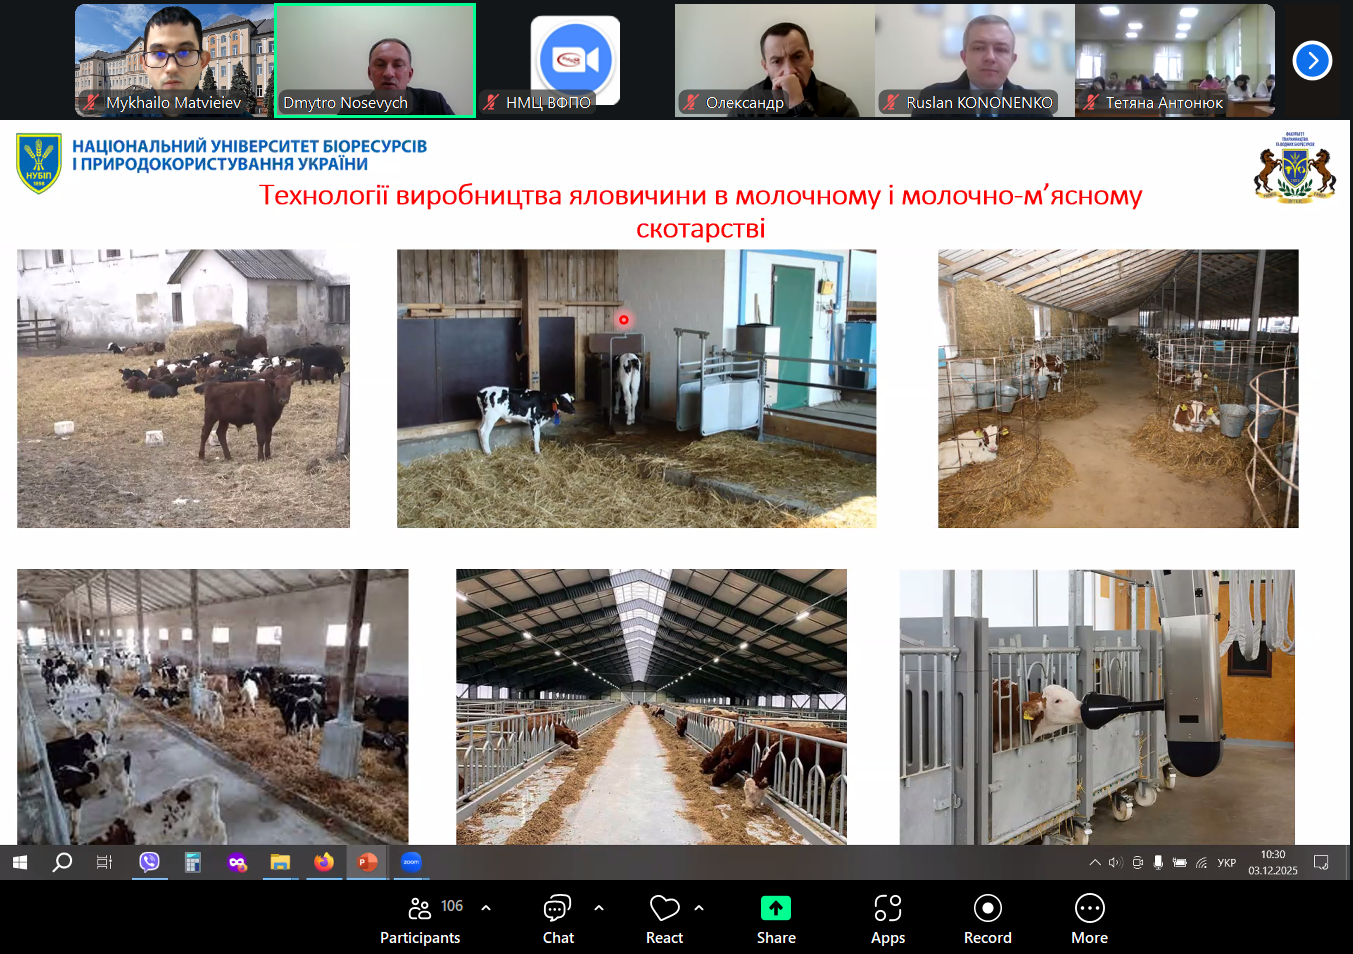The image size is (1353, 954).
Task: Click the photo of the black-and-white herd indoors
Action: pos(212,707)
